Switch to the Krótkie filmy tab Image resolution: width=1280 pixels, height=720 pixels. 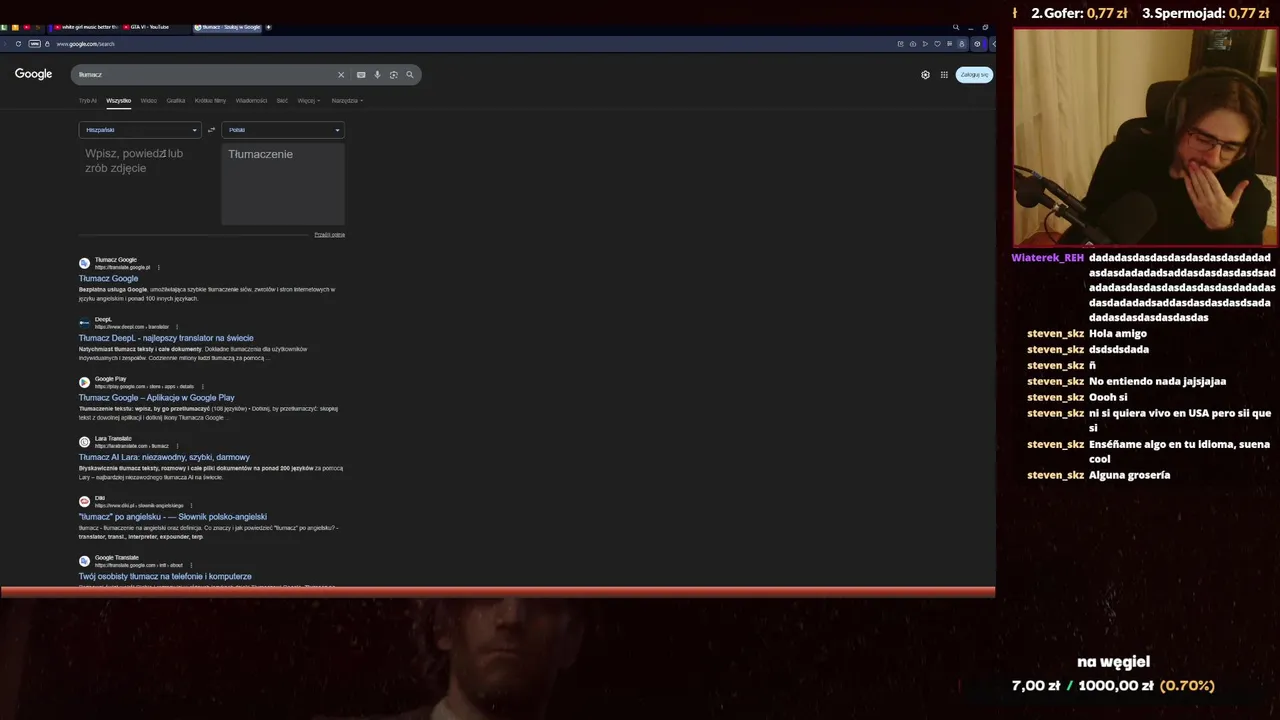click(210, 100)
